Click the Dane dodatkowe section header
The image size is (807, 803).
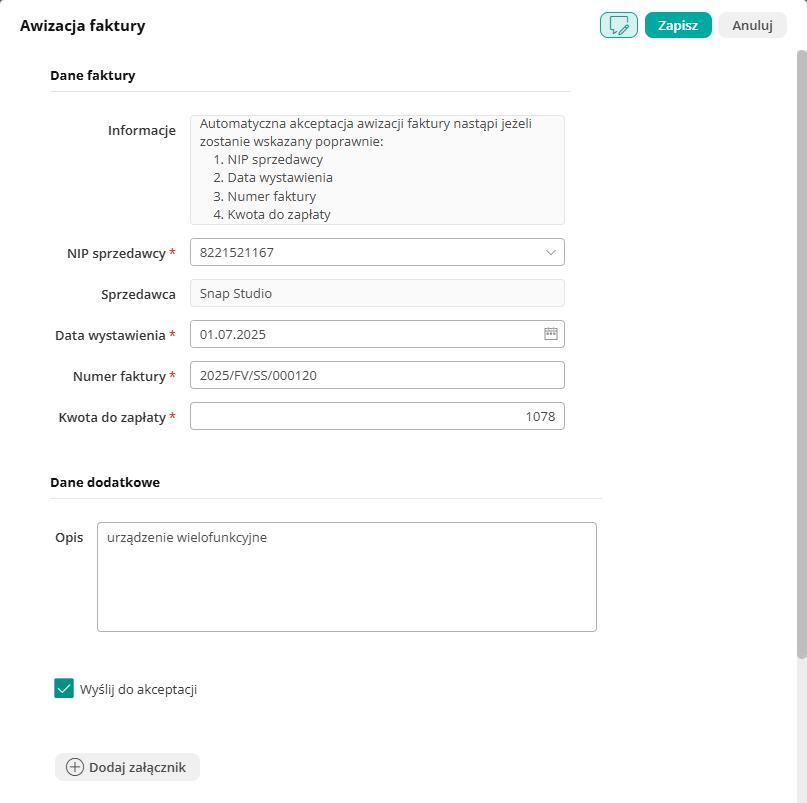[x=105, y=482]
